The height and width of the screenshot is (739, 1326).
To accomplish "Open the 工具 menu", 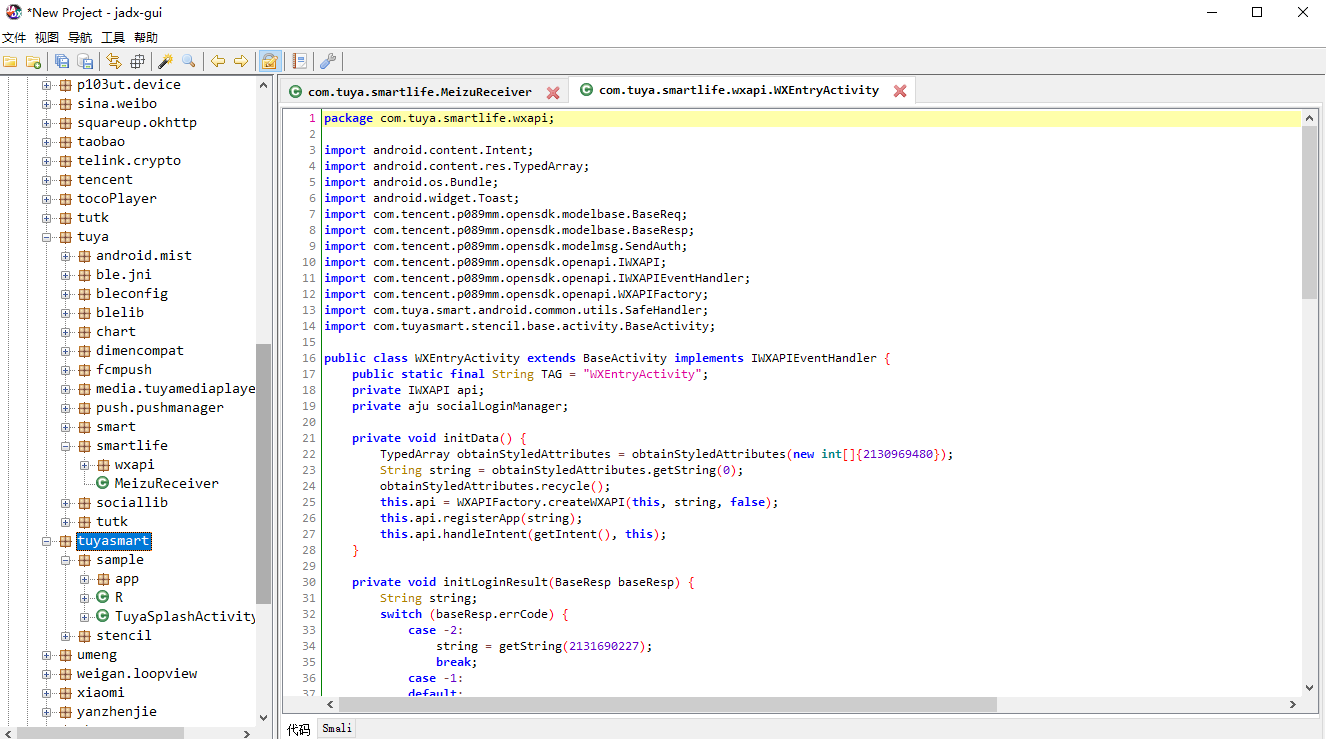I will [x=113, y=37].
